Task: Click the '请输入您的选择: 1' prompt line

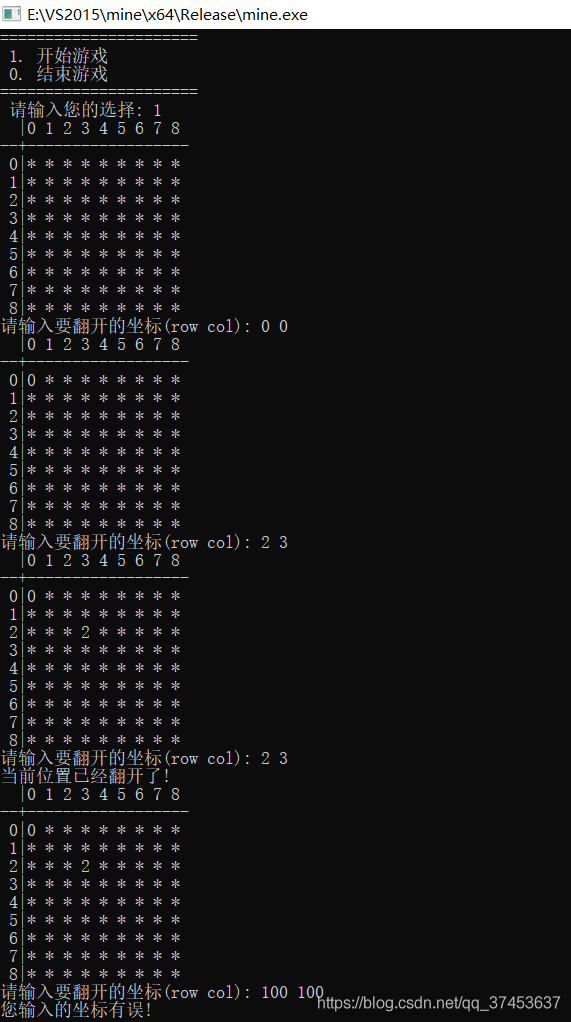Action: [85, 110]
